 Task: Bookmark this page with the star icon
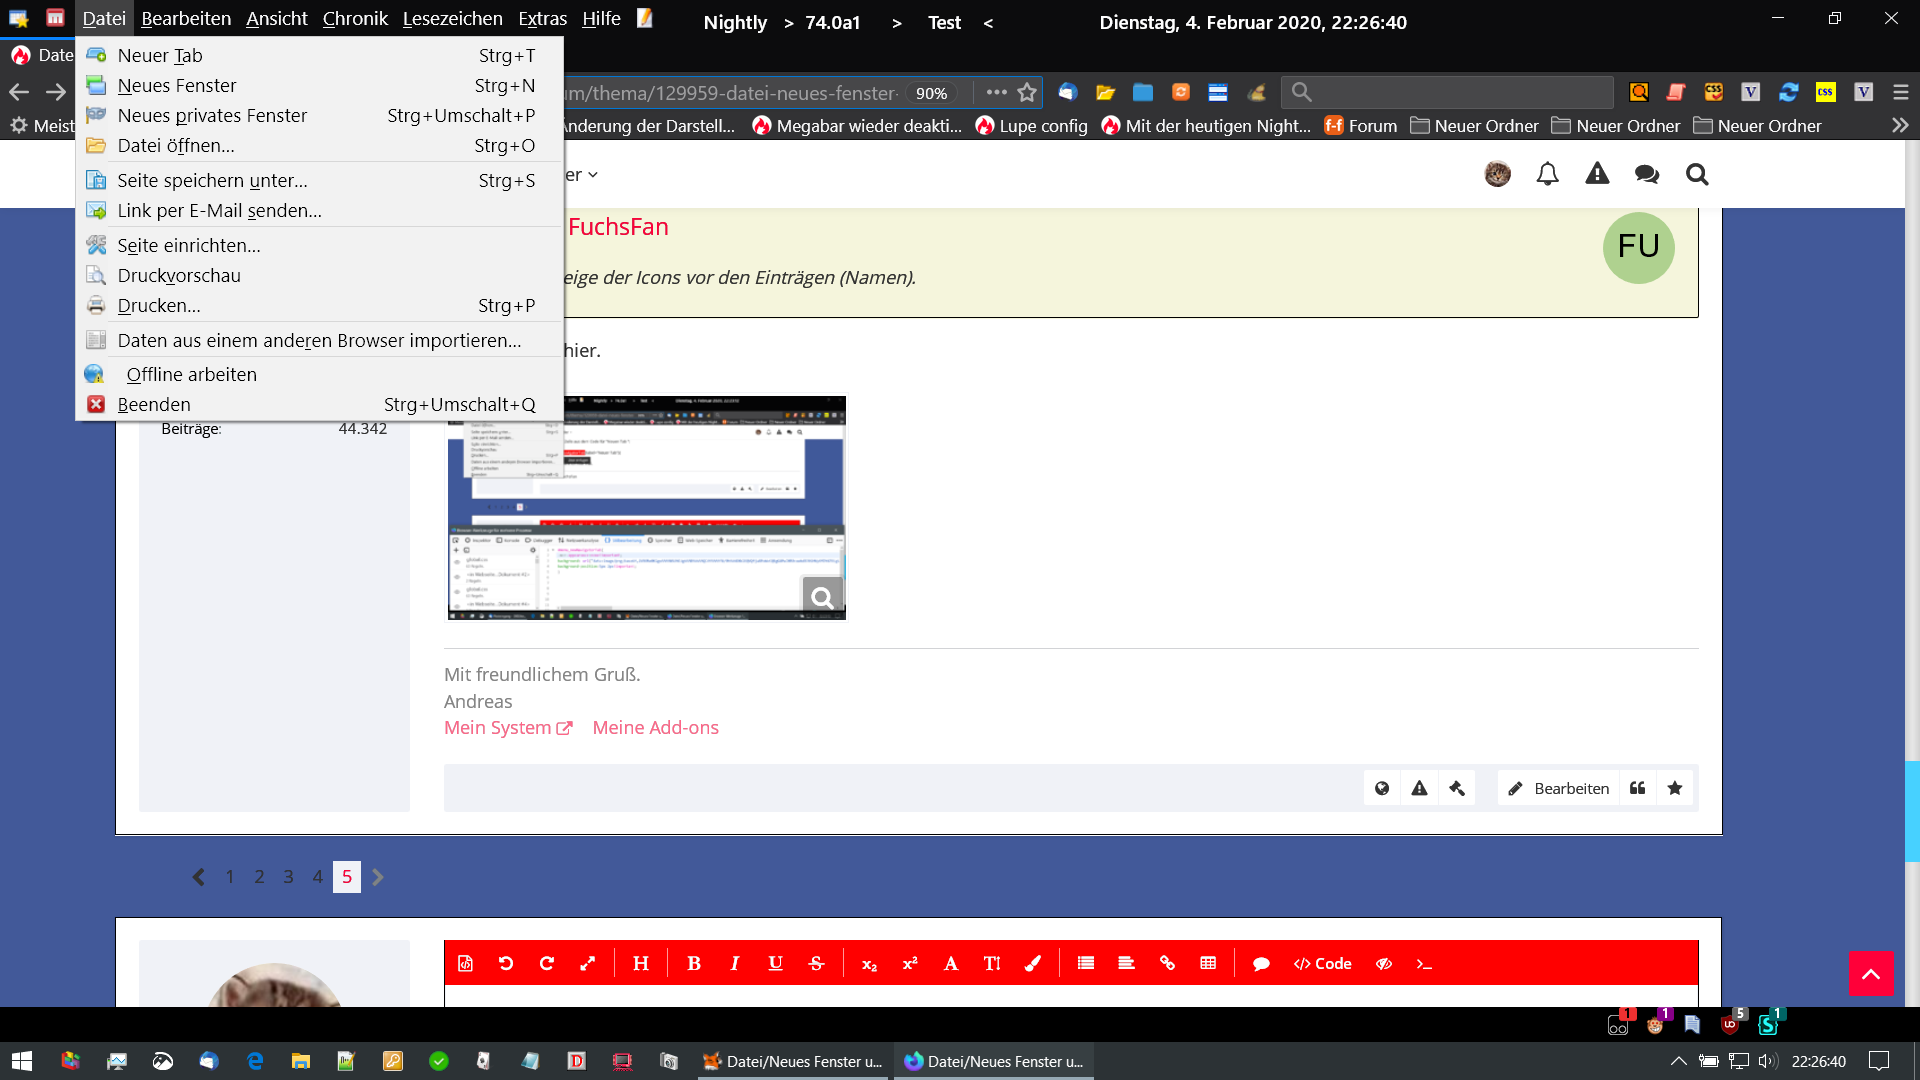(x=1027, y=93)
